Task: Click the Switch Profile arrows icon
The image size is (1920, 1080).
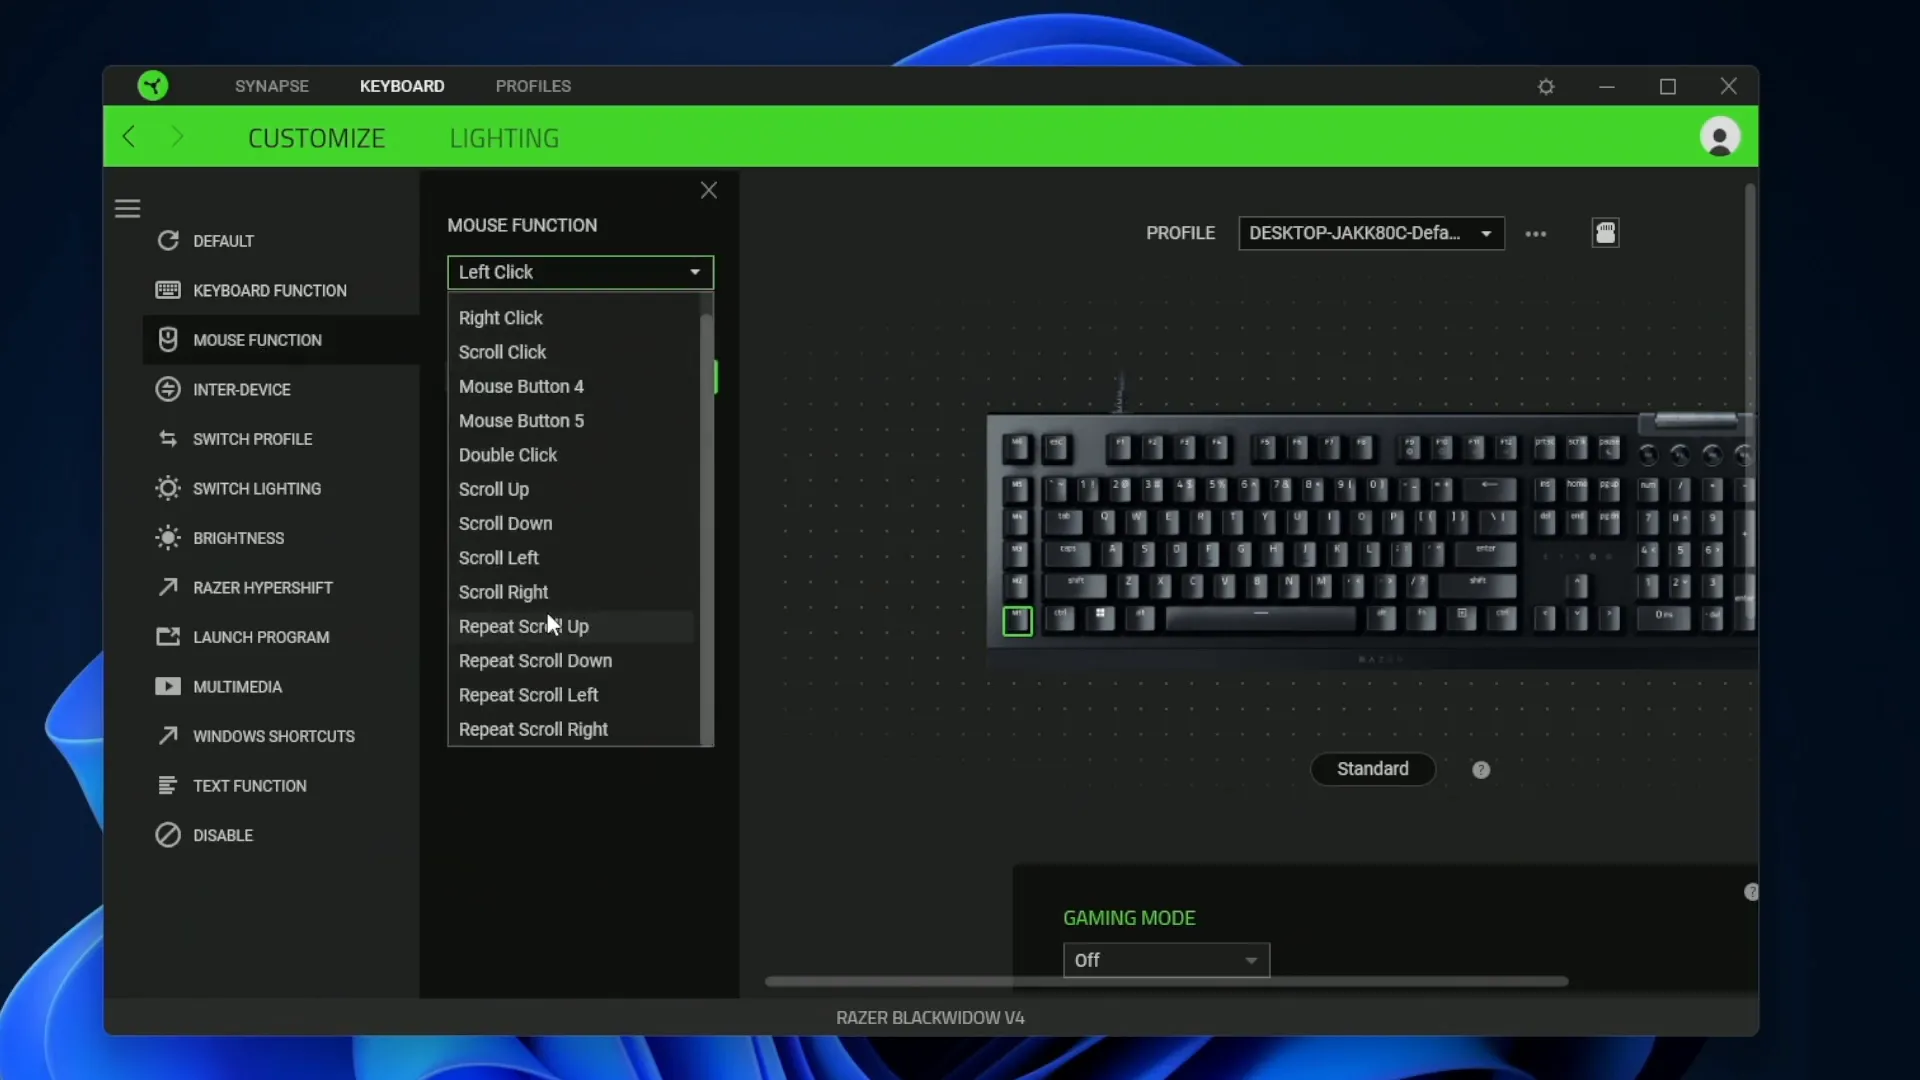Action: pyautogui.click(x=168, y=439)
